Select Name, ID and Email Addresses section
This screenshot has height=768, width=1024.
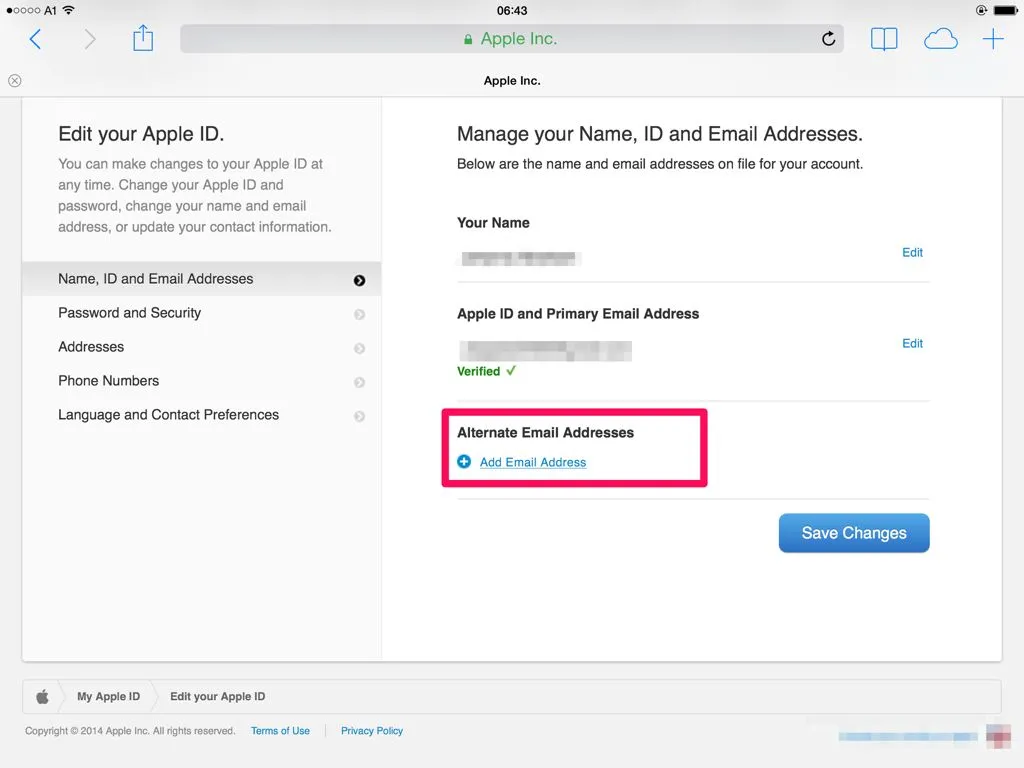(156, 279)
